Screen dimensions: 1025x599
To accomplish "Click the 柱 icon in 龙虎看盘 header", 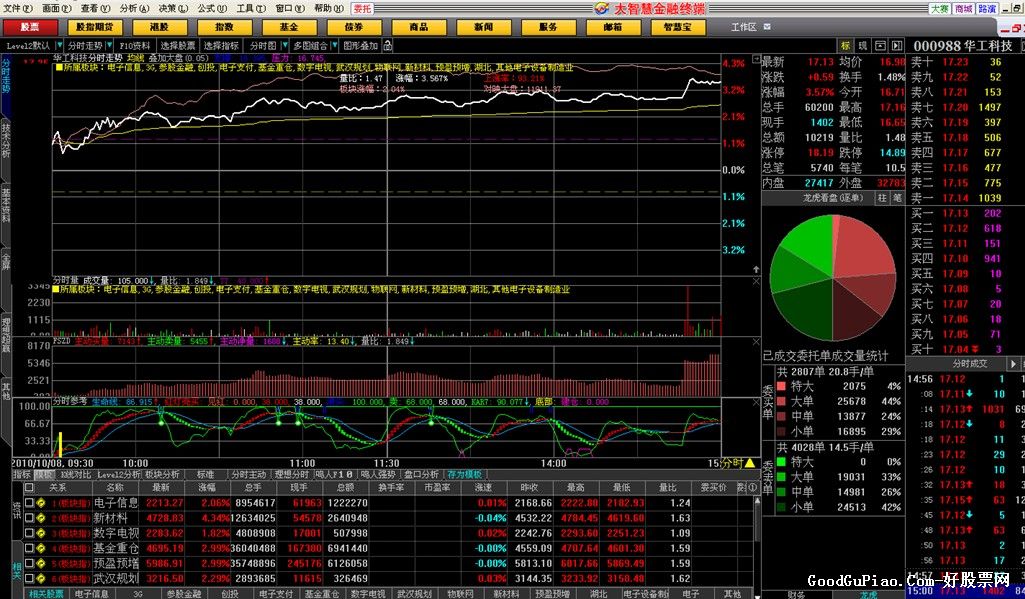I will [x=882, y=197].
